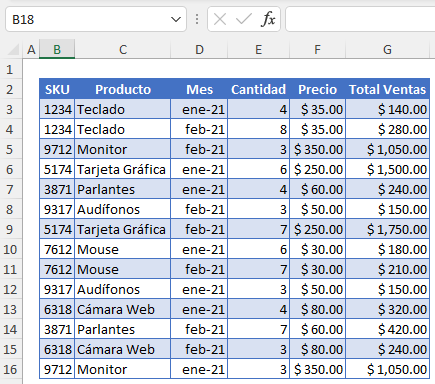Select column E header
435x384 pixels.
(x=258, y=50)
